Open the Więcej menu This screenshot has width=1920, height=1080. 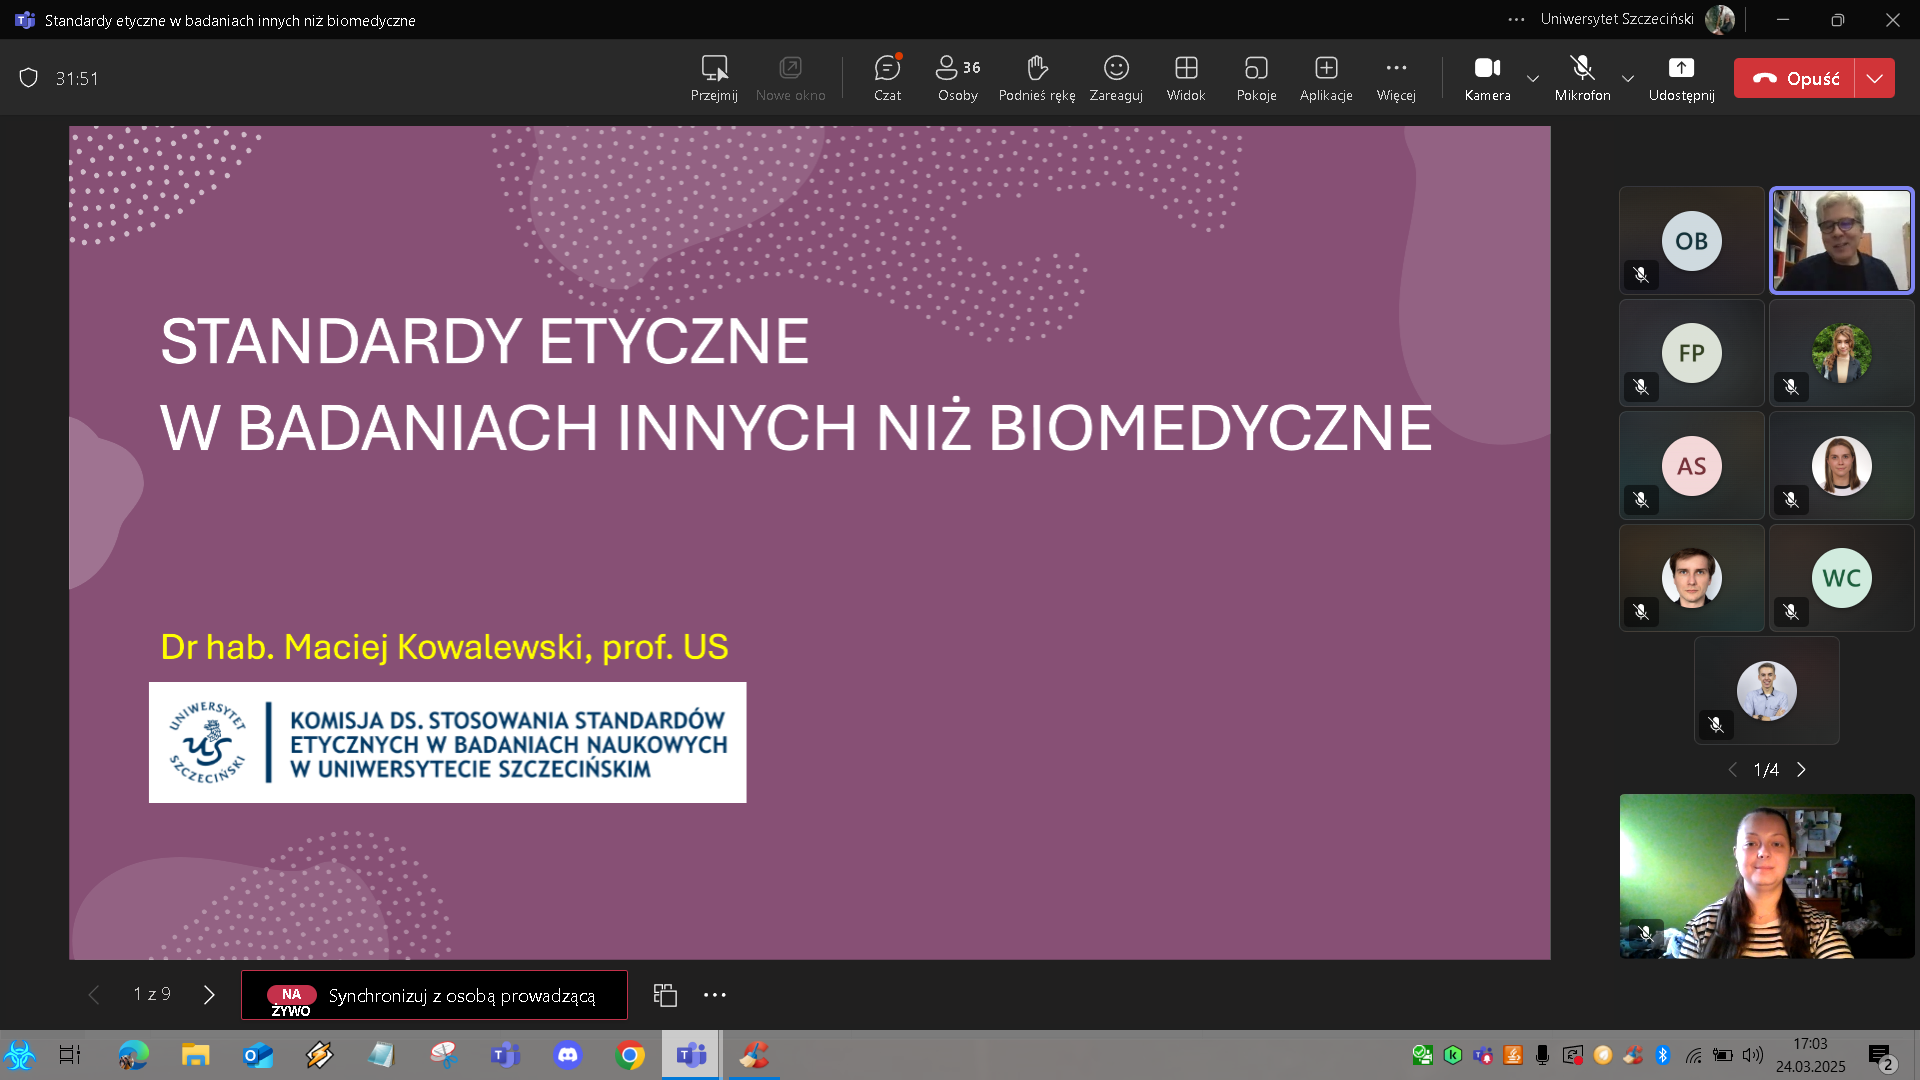pyautogui.click(x=1396, y=78)
